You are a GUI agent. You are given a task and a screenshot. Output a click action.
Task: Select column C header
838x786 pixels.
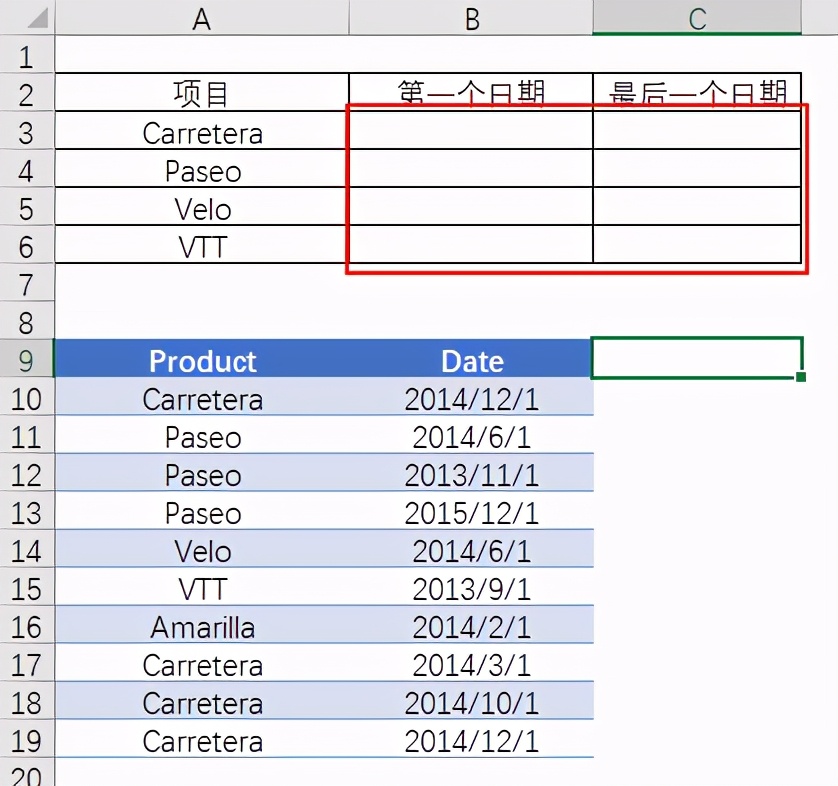coord(697,18)
